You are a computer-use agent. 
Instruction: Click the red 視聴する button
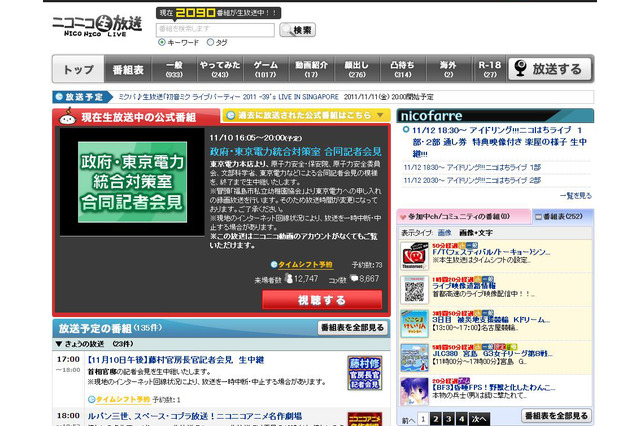pyautogui.click(x=322, y=300)
